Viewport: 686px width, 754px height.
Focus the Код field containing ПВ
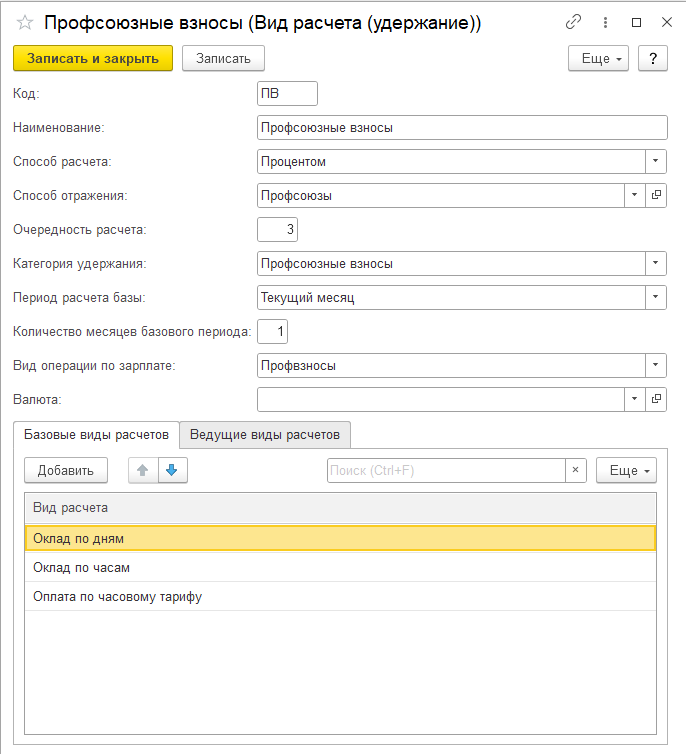287,93
